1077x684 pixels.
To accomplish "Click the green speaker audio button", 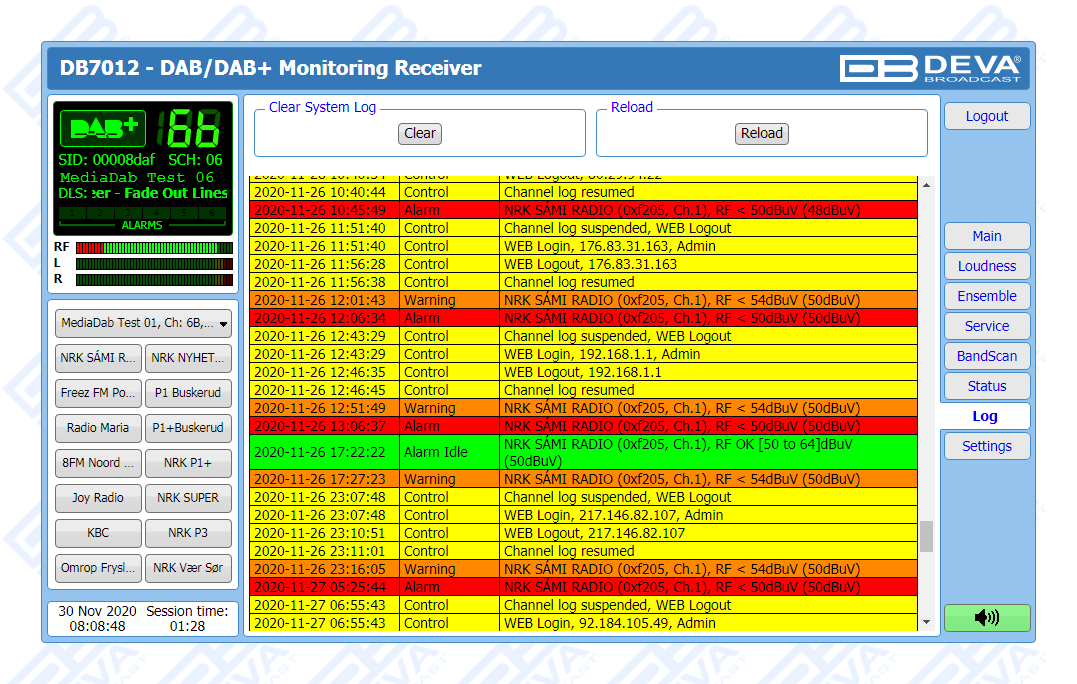I will coord(986,618).
